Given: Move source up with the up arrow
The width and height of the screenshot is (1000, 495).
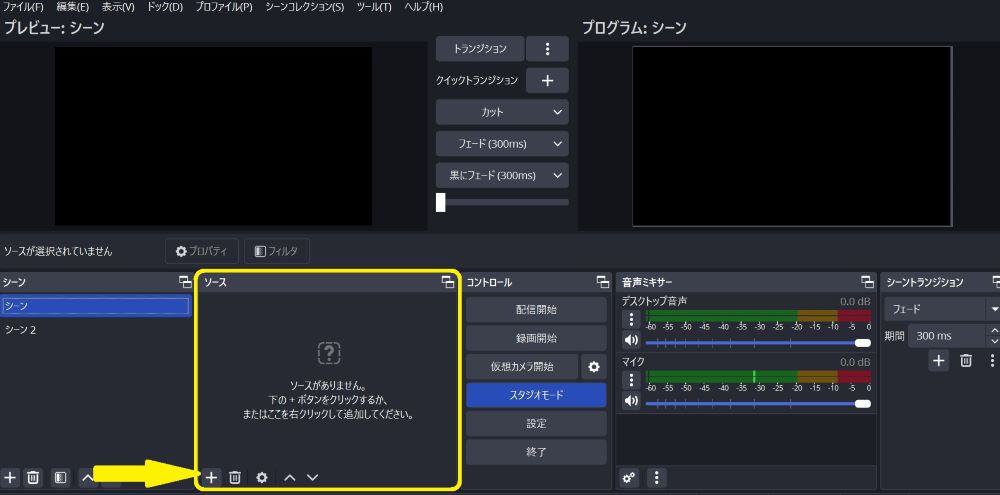Looking at the screenshot, I should (x=290, y=477).
